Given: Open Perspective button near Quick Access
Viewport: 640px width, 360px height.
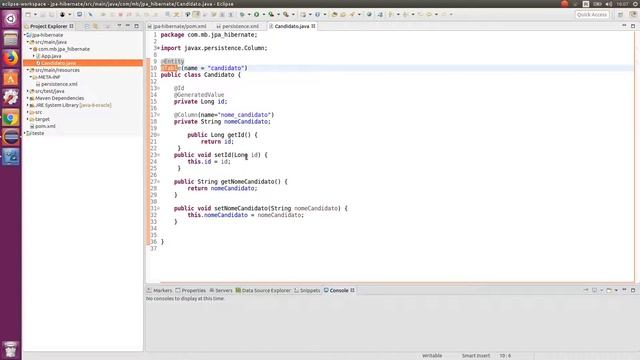Looking at the screenshot, I should pos(620,14).
